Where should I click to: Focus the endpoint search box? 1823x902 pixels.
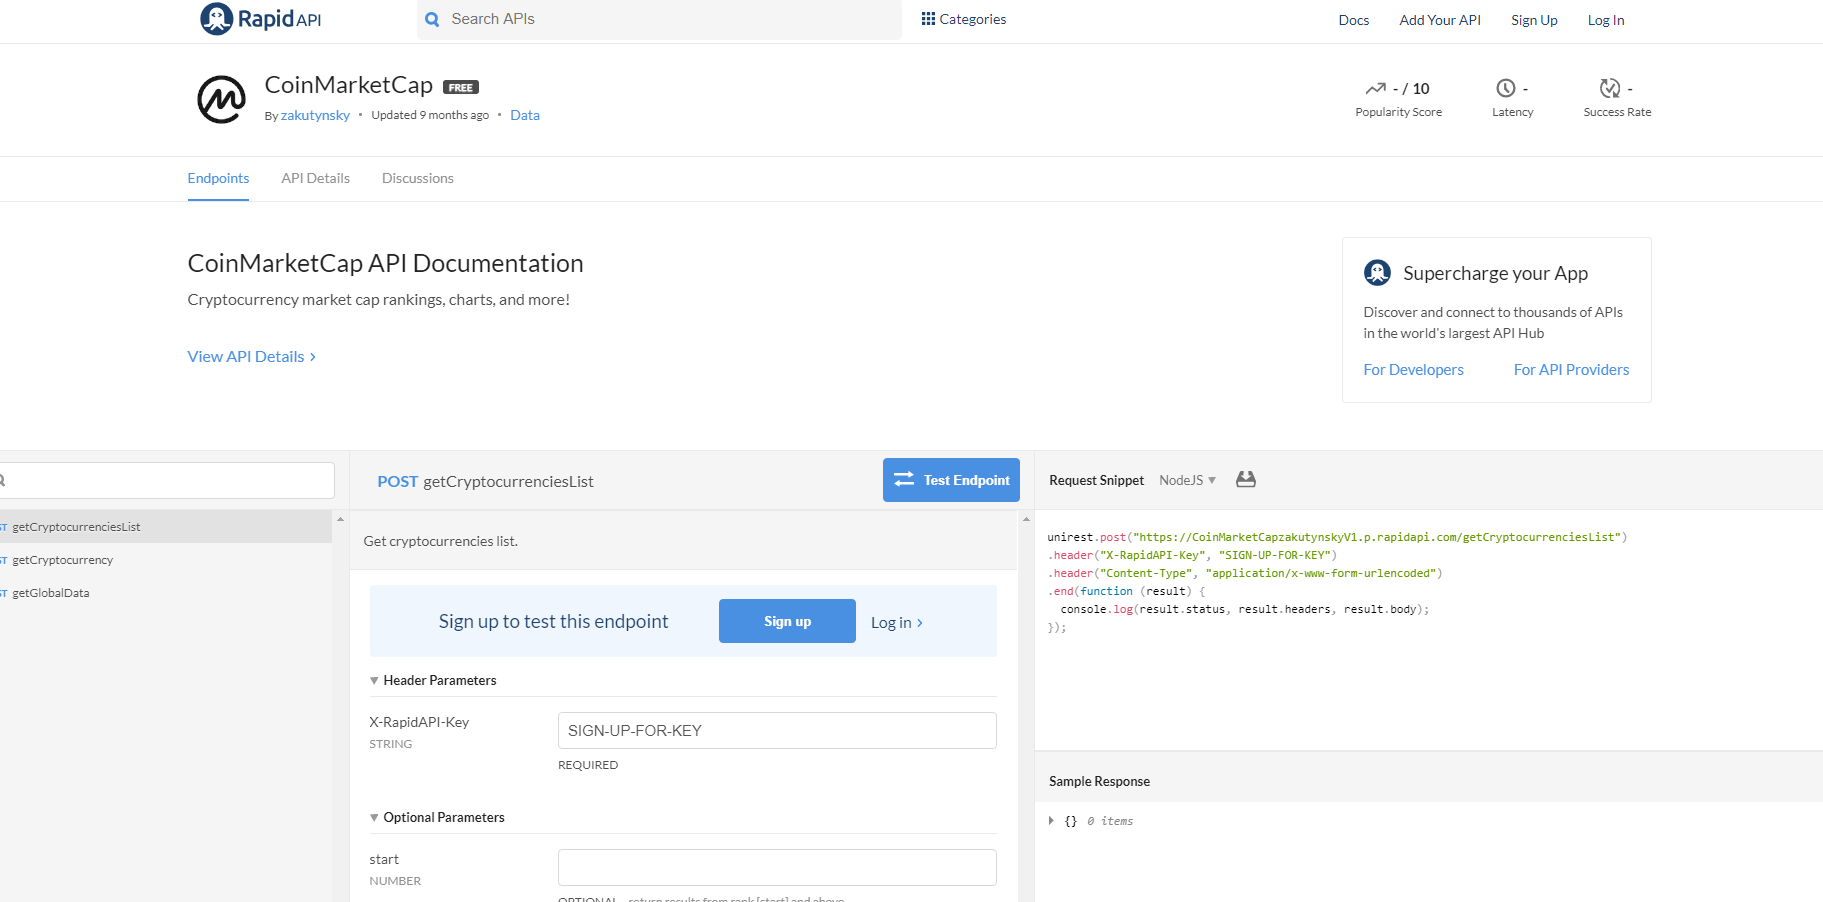167,480
